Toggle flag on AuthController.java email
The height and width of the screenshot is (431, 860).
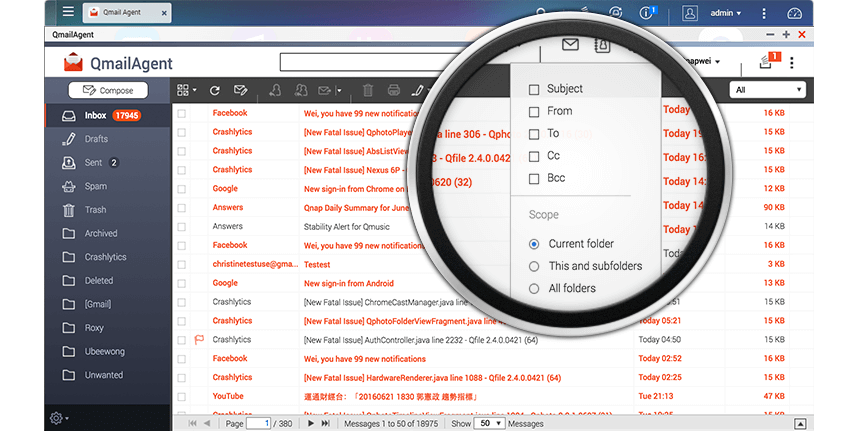point(199,340)
